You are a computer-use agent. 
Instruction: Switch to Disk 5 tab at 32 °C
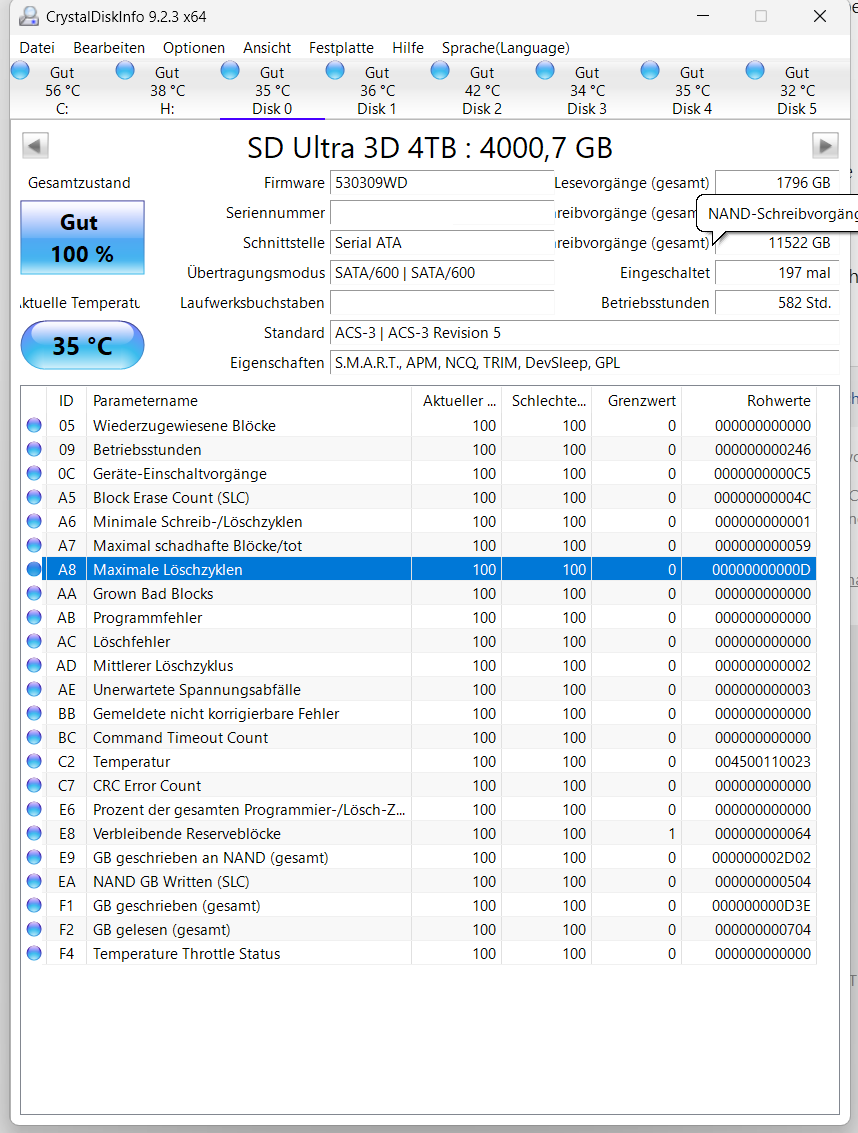797,90
